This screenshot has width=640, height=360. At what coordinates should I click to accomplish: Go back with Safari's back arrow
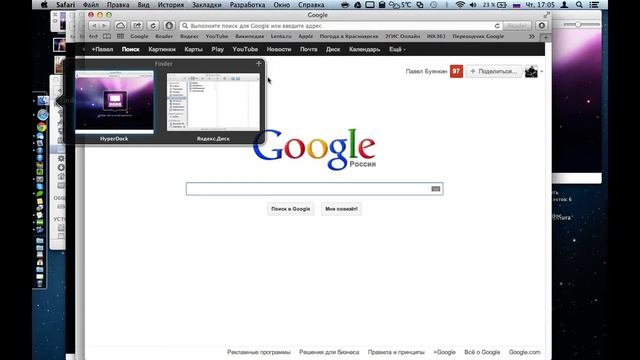click(94, 25)
